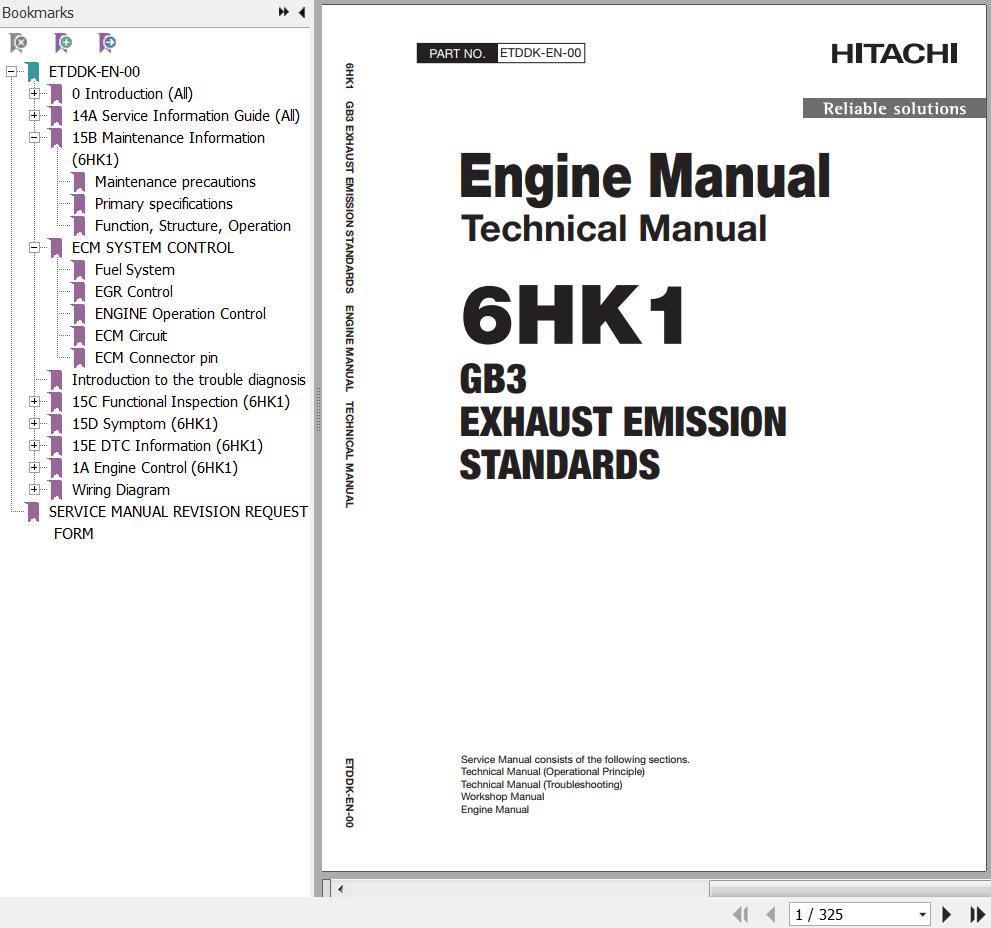Viewport: 991px width, 928px height.
Task: Open the page number dropdown
Action: [922, 915]
